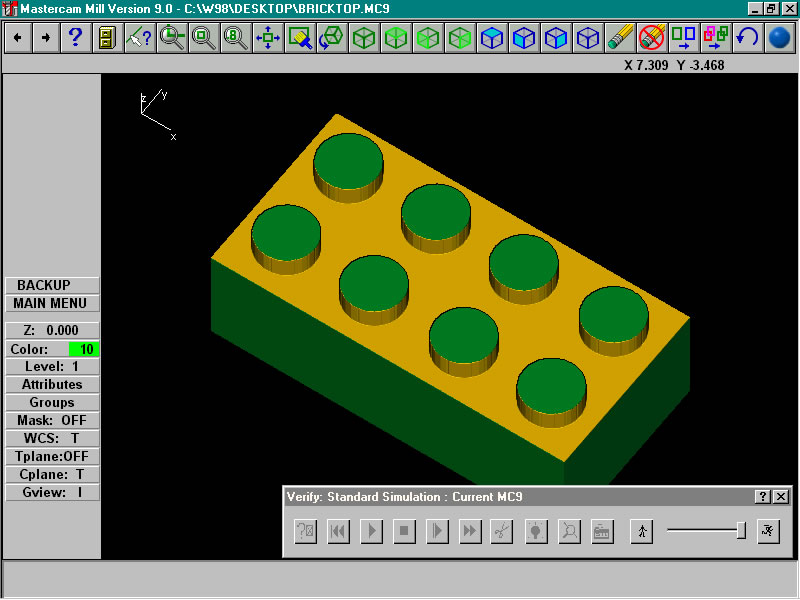This screenshot has height=600, width=800.
Task: Click the running figure fast speed button
Action: [x=768, y=531]
